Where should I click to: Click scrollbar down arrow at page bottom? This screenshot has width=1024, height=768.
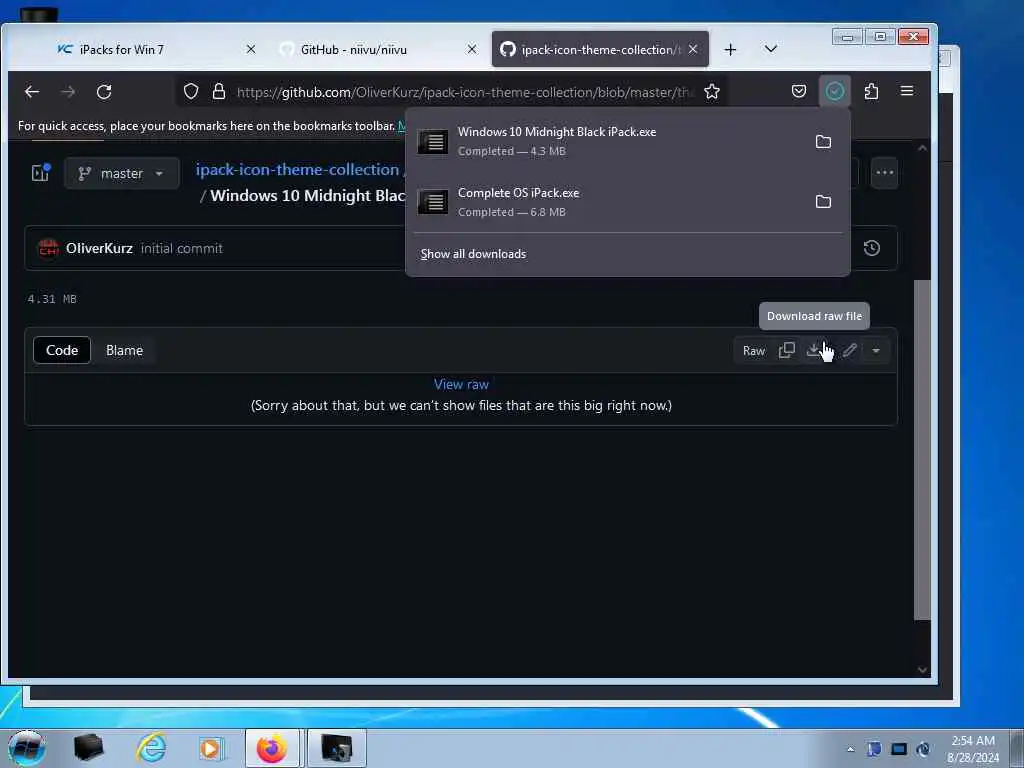coord(922,669)
